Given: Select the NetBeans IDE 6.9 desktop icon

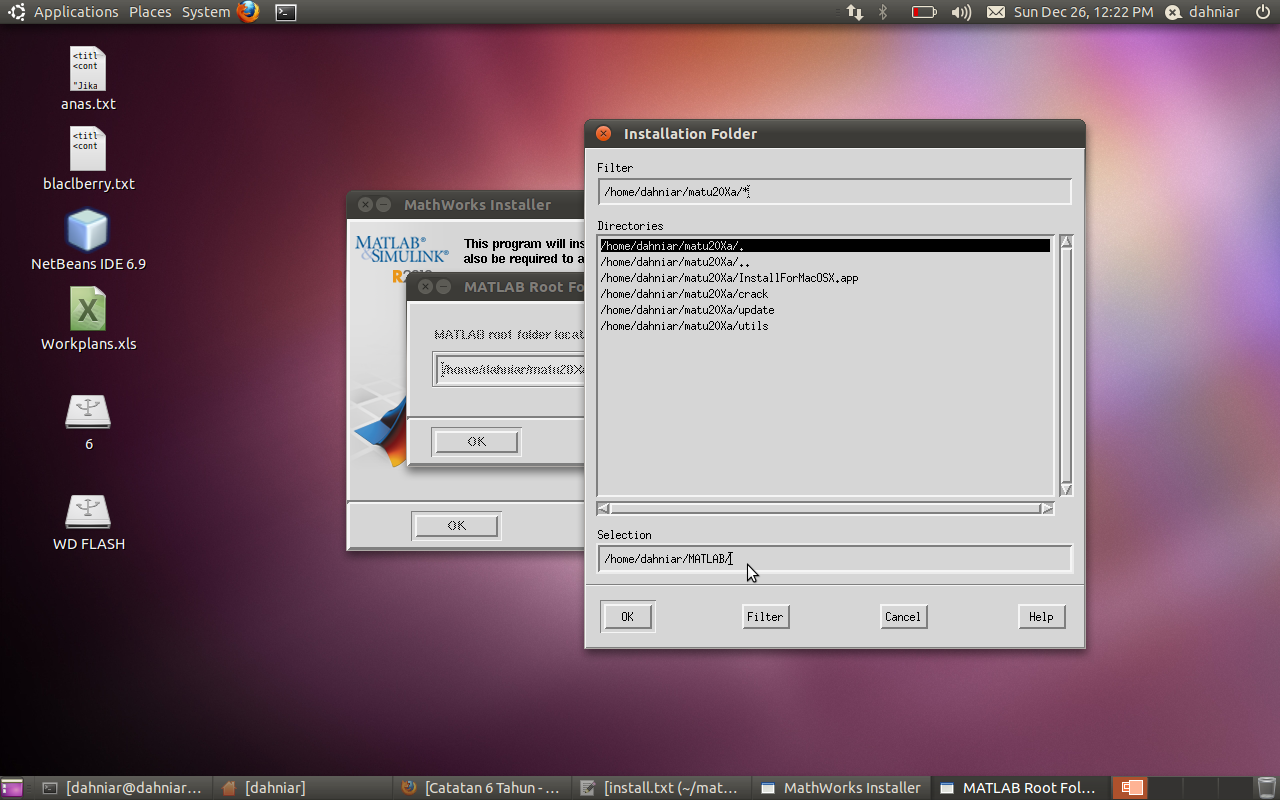Looking at the screenshot, I should (88, 240).
